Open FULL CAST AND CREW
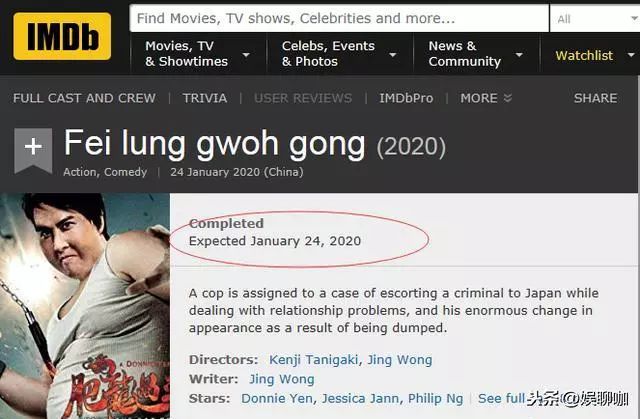Screen dimensions: 640x419 tap(84, 98)
